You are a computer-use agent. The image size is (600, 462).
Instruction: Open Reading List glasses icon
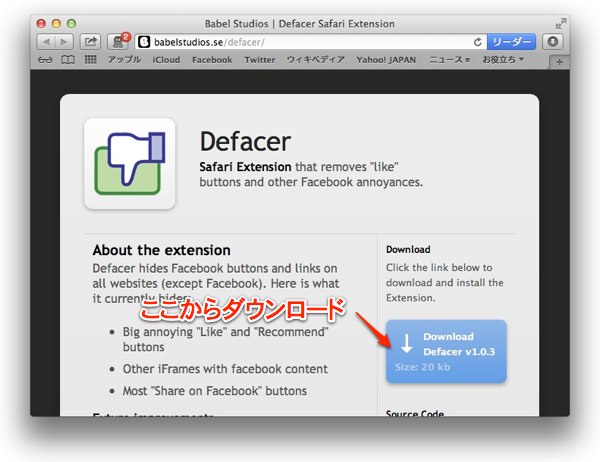point(45,60)
